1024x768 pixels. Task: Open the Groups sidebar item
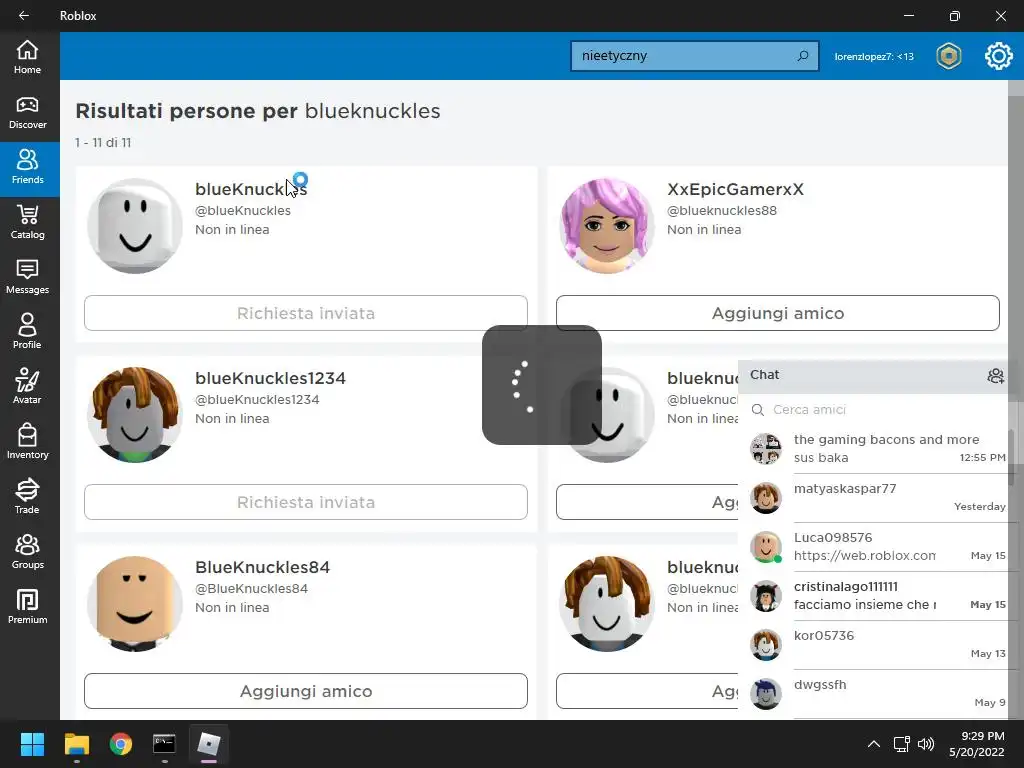pyautogui.click(x=27, y=552)
